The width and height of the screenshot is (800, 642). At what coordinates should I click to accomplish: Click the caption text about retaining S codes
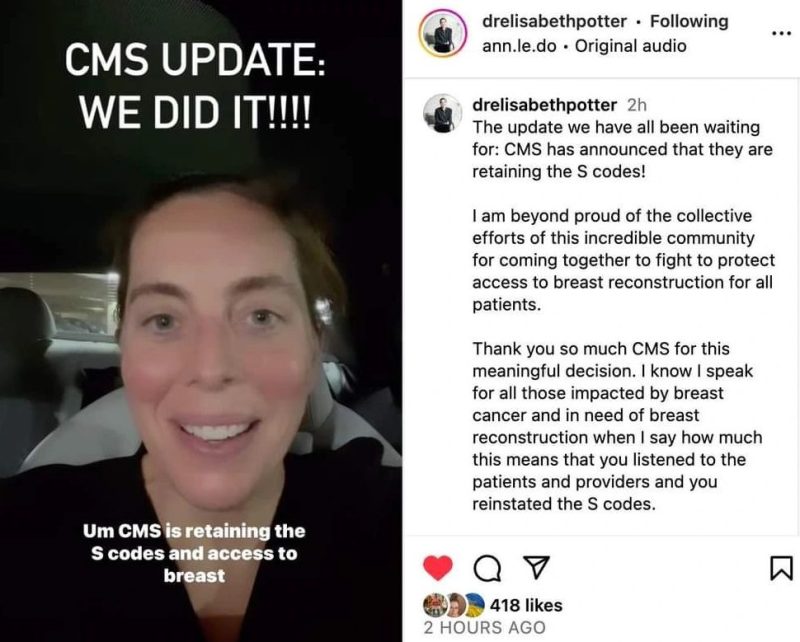click(622, 149)
